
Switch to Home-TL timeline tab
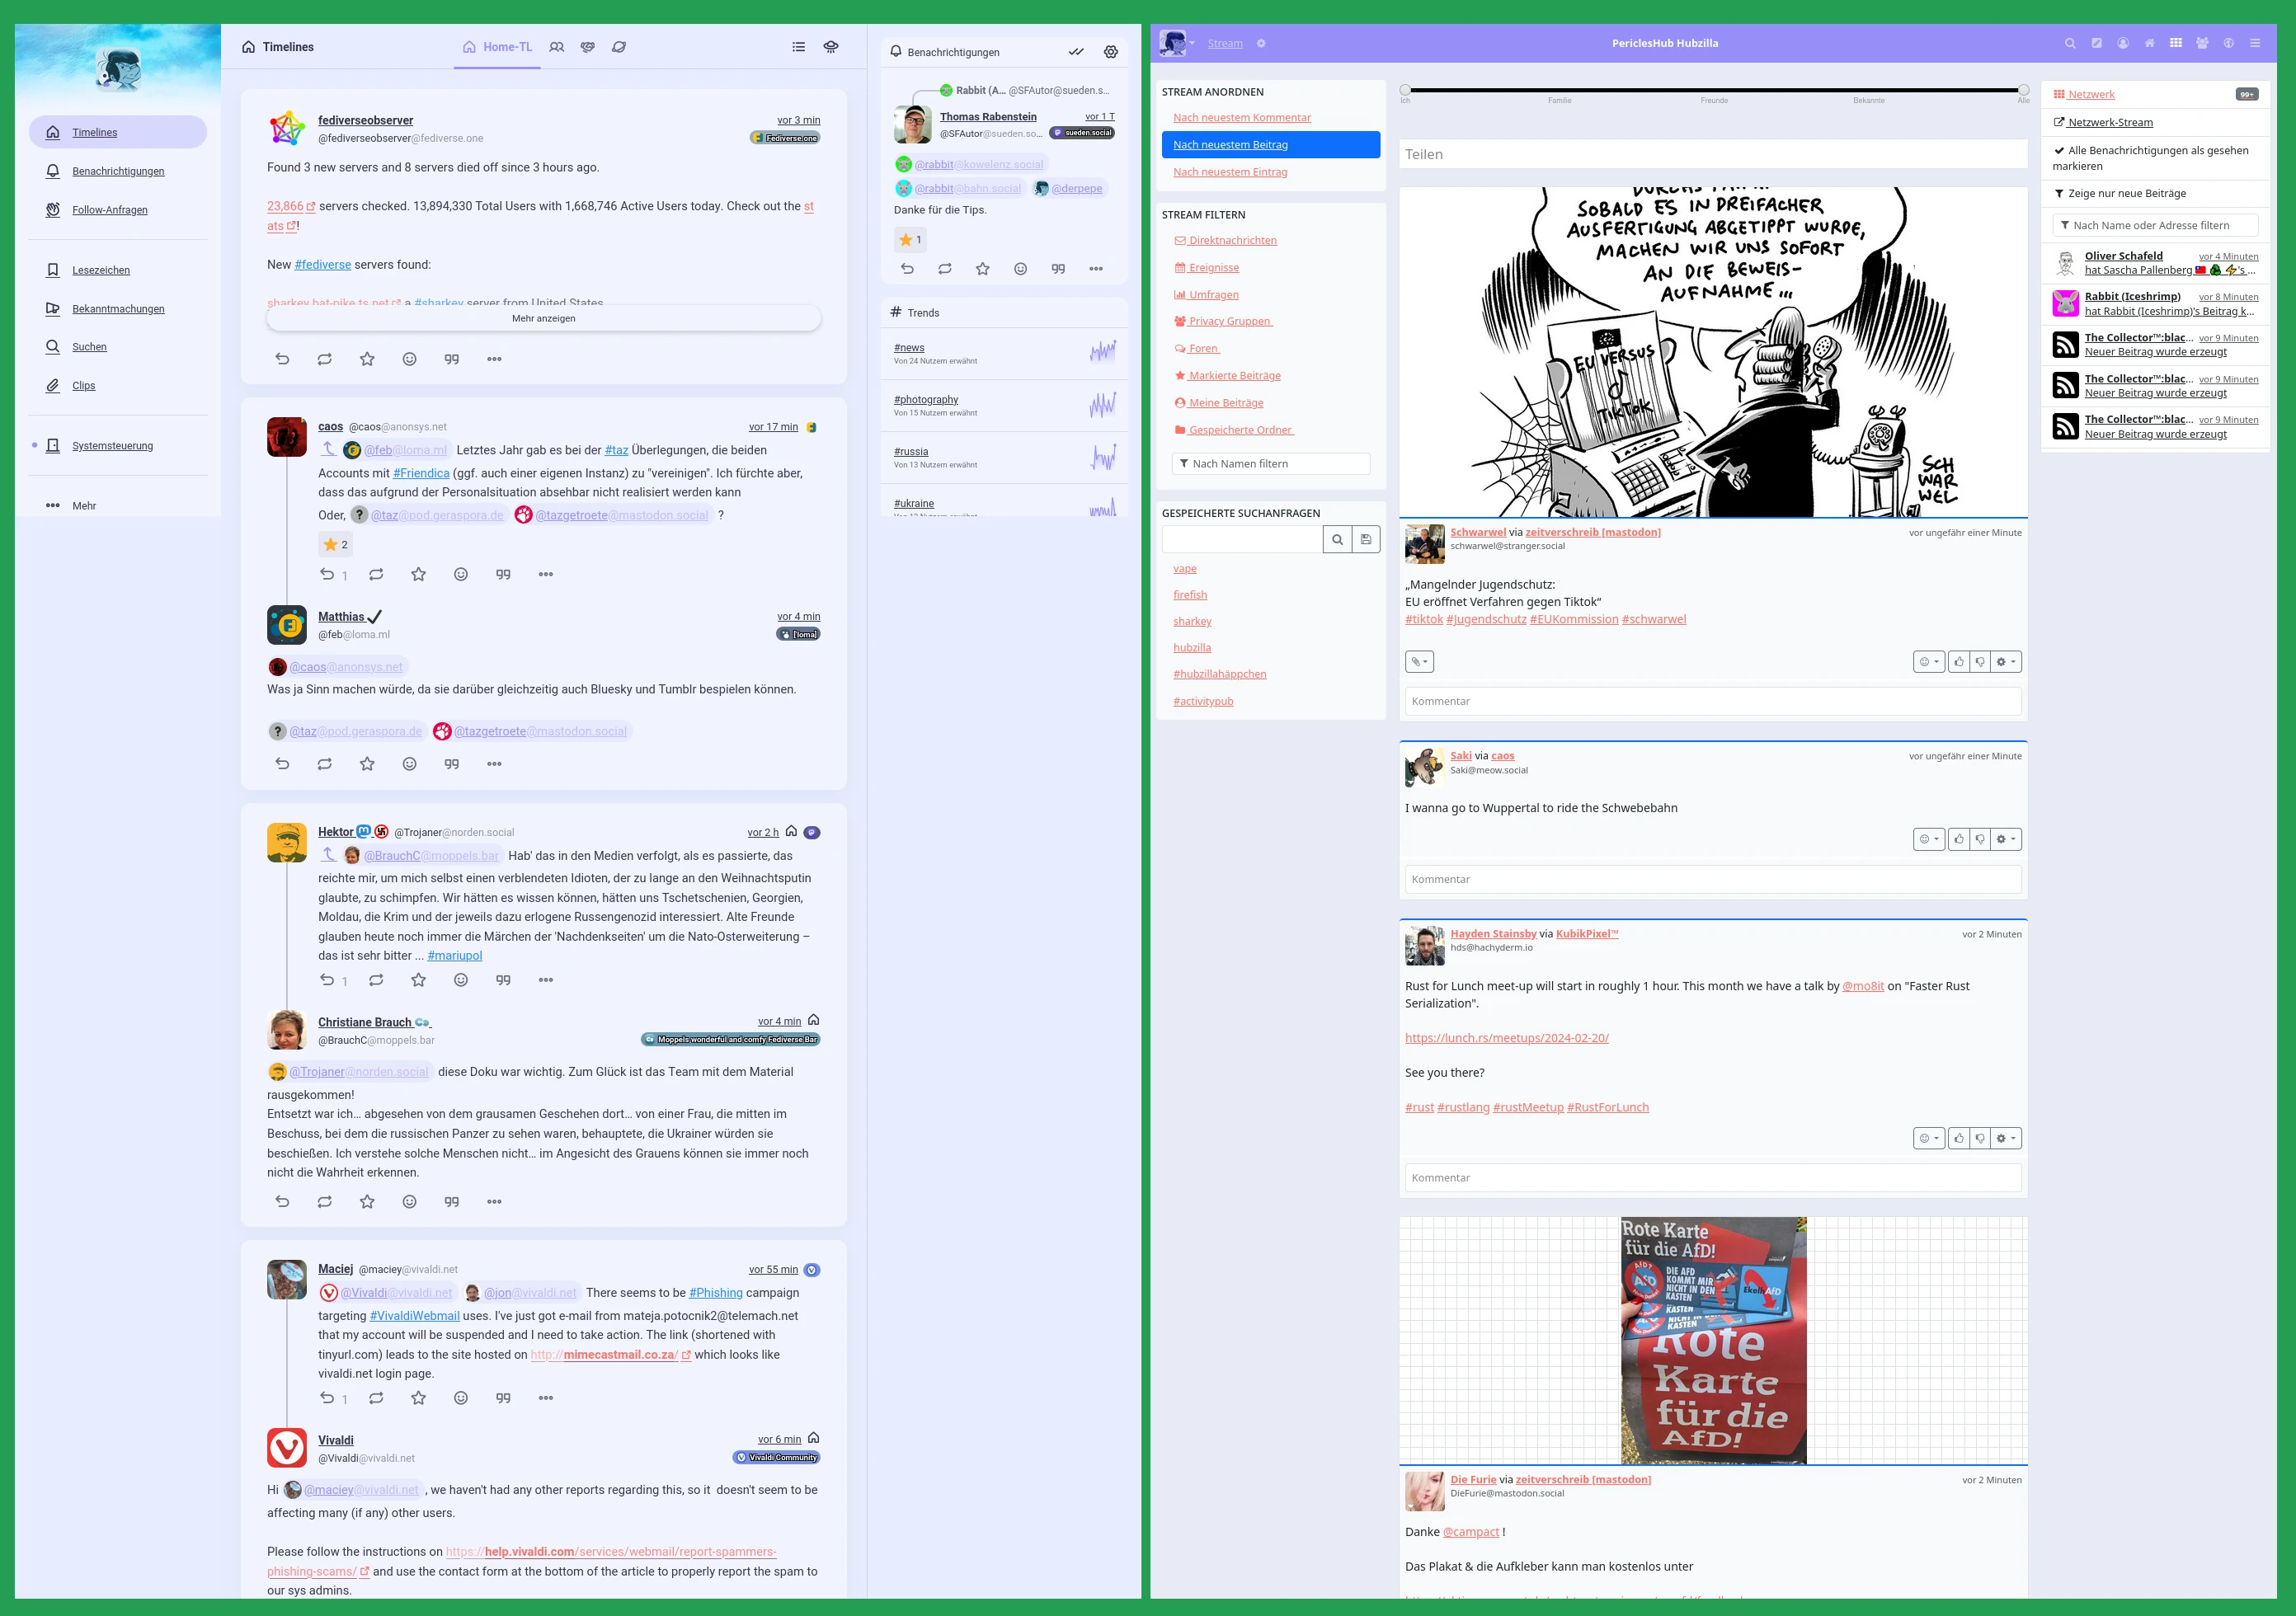point(497,47)
